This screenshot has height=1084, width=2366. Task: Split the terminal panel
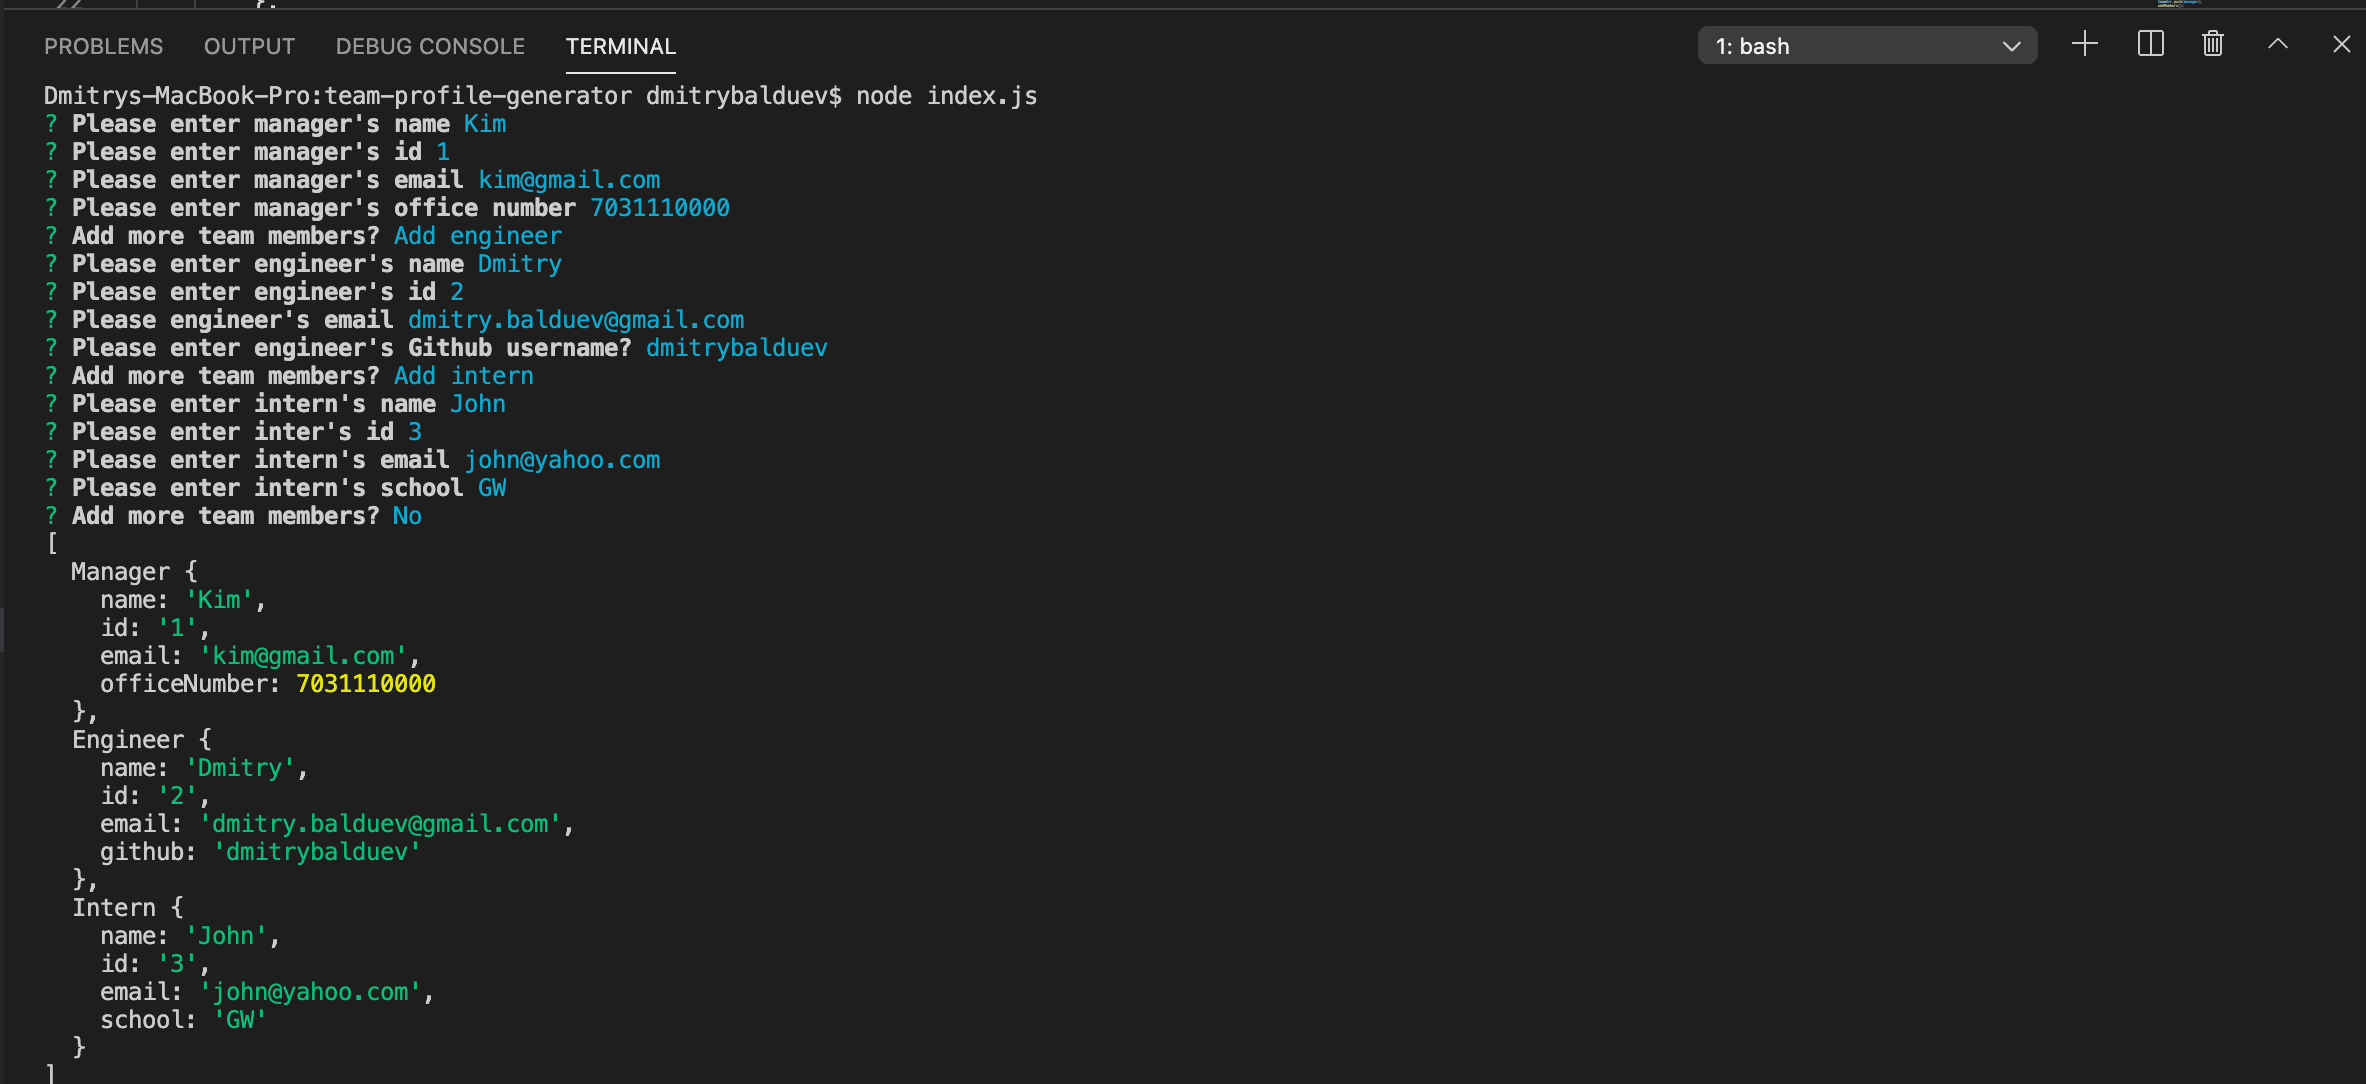click(2150, 44)
